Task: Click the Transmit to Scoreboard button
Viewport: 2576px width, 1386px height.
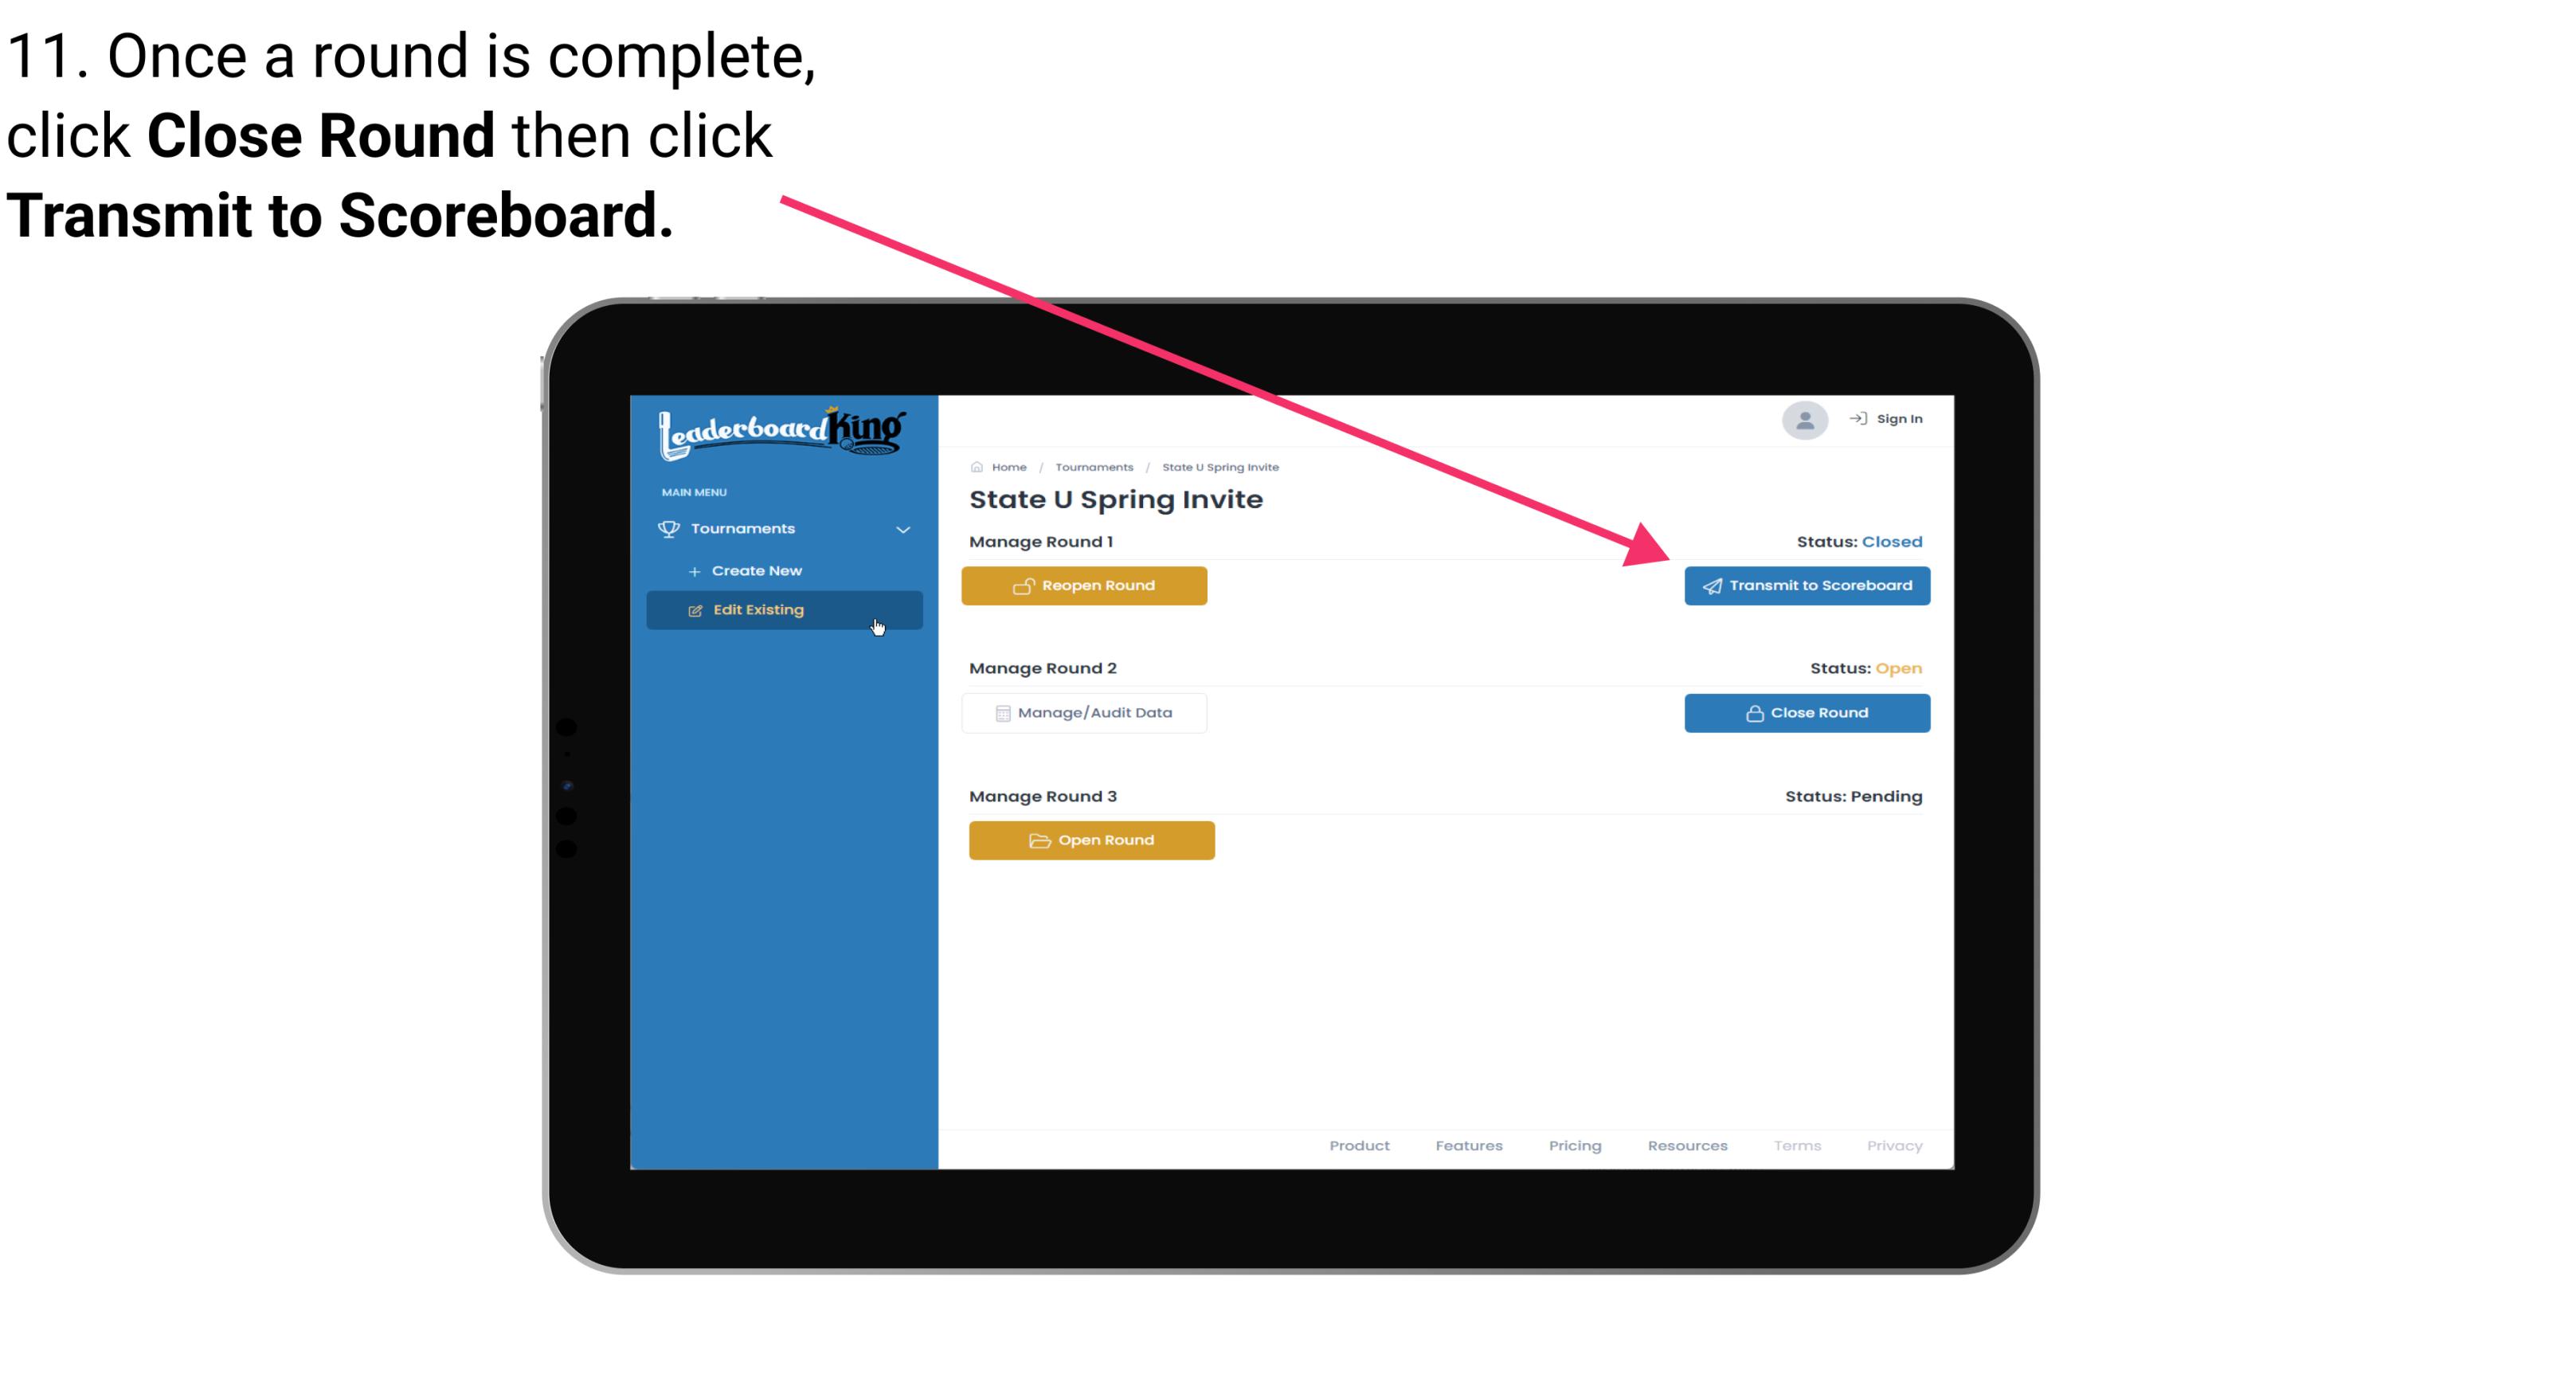Action: tap(1805, 585)
